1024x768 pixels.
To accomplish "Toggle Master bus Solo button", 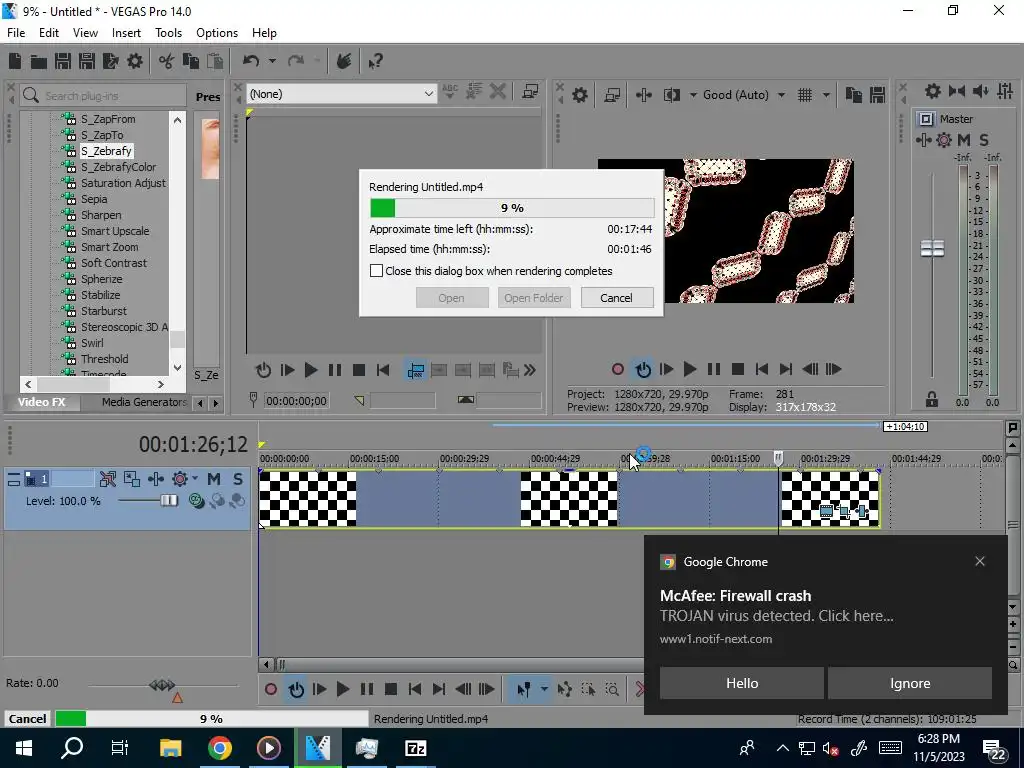I will coord(984,140).
